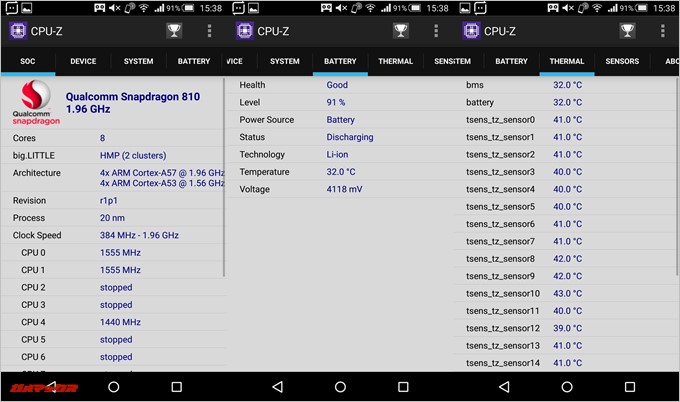
Task: Open the overflow menu on the SoC screen
Action: (x=209, y=31)
